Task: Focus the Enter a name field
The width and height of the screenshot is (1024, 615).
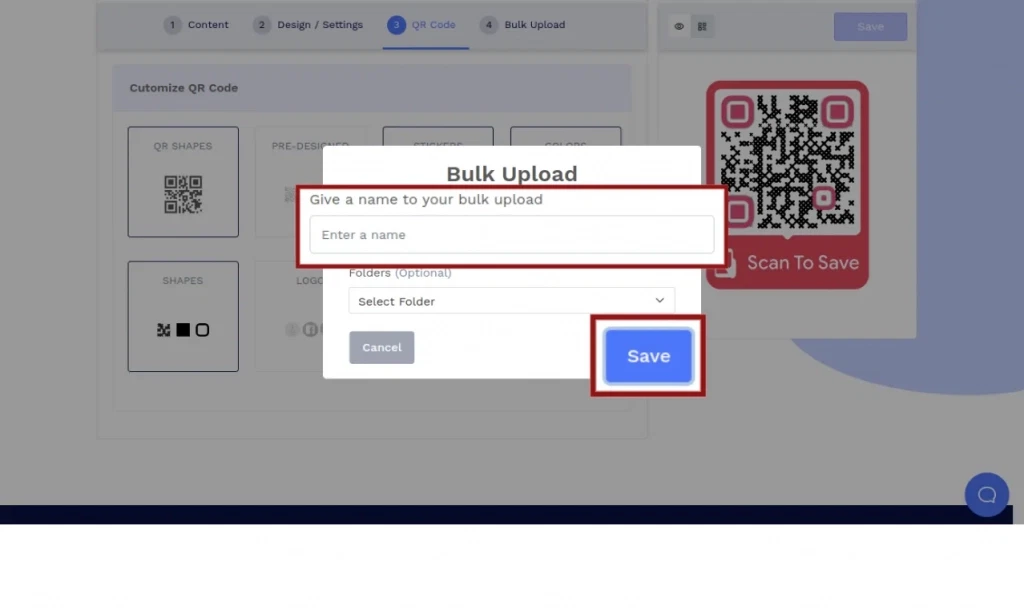Action: point(511,235)
